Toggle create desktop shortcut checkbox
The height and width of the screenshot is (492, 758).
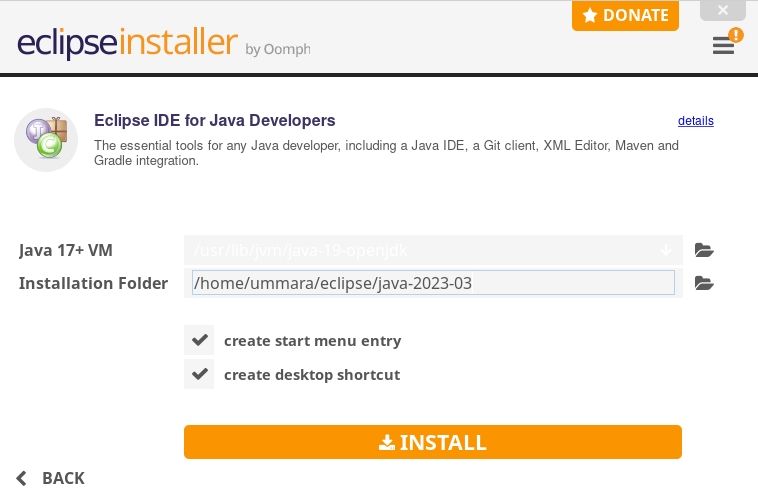tap(199, 374)
